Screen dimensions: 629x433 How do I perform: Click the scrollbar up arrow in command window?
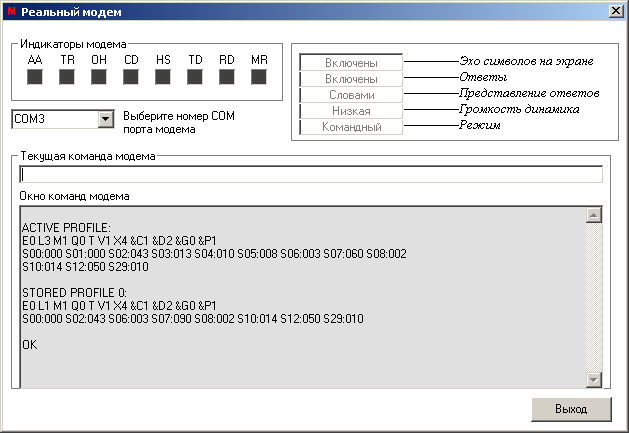point(594,215)
